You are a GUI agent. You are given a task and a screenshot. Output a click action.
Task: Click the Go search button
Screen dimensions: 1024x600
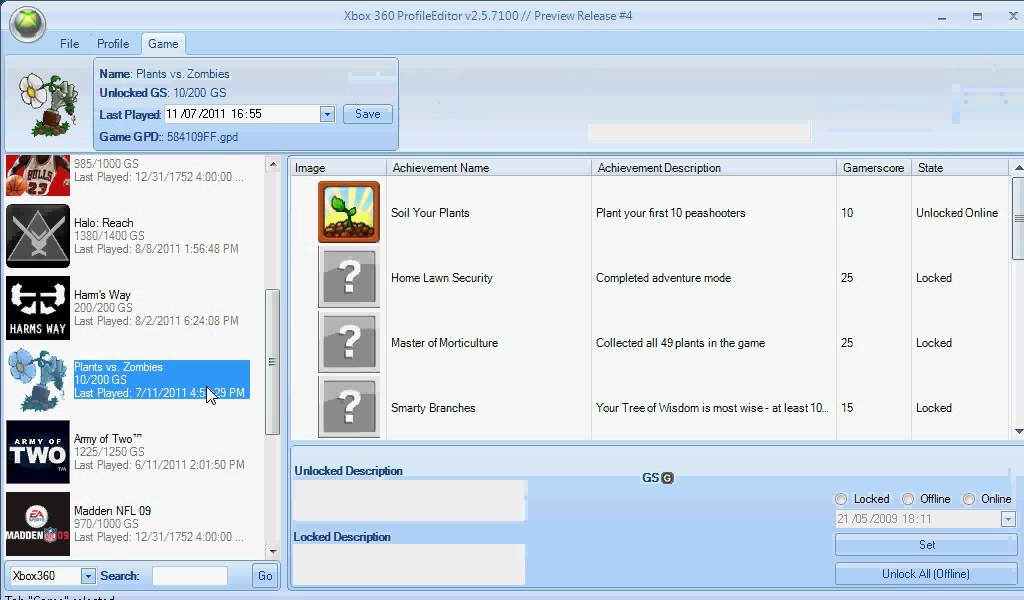click(x=265, y=576)
